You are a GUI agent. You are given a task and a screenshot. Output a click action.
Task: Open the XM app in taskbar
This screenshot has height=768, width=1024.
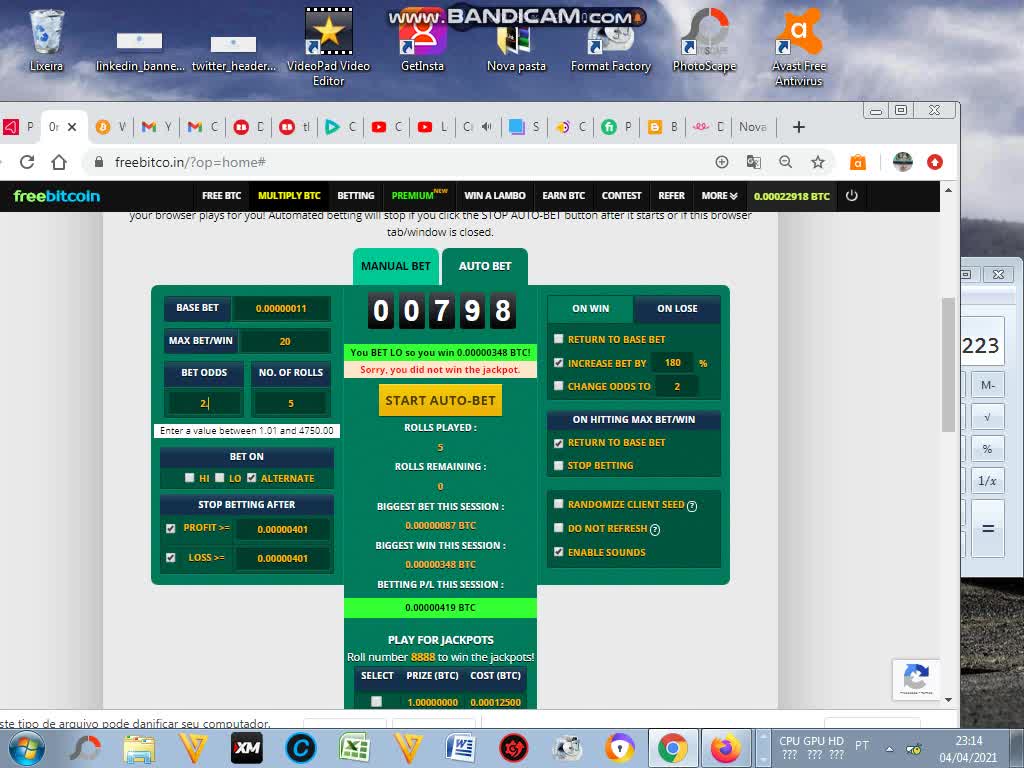coord(247,748)
